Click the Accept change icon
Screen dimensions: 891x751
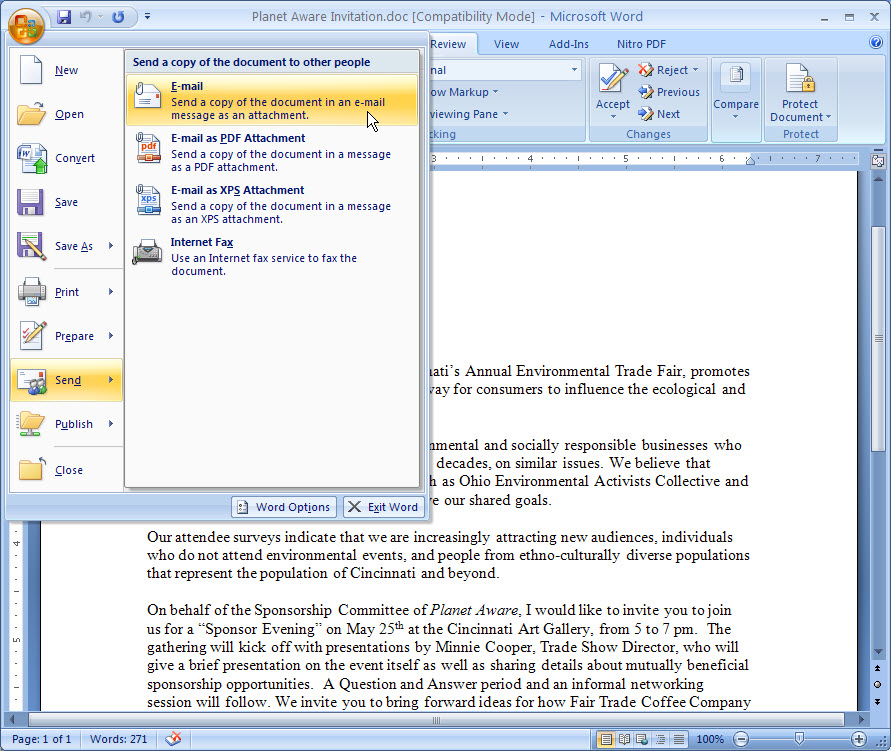coord(613,80)
